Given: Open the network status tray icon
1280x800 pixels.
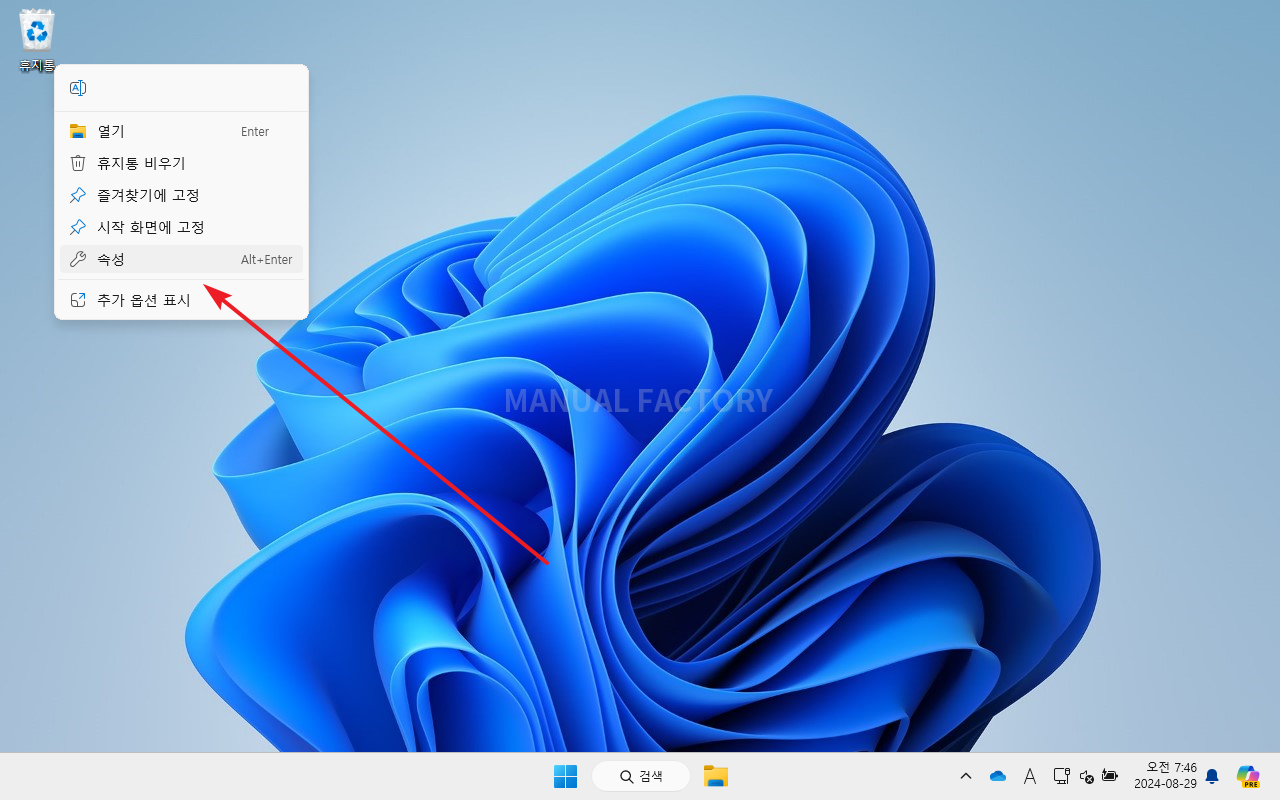Looking at the screenshot, I should click(1062, 776).
